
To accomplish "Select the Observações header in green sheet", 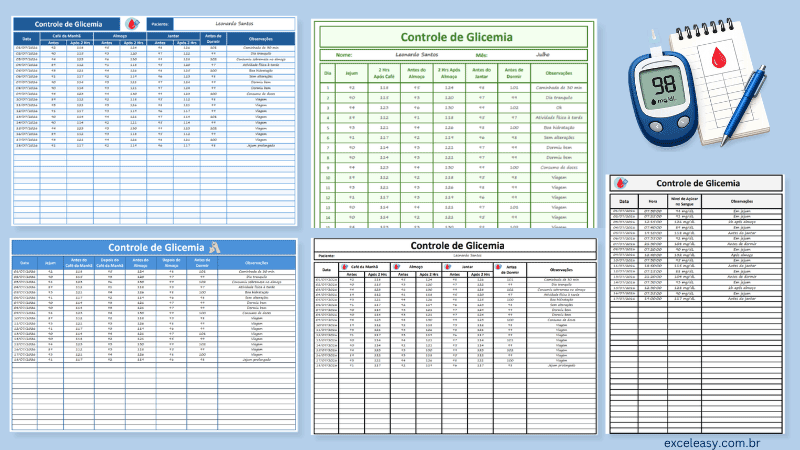I will click(x=559, y=73).
